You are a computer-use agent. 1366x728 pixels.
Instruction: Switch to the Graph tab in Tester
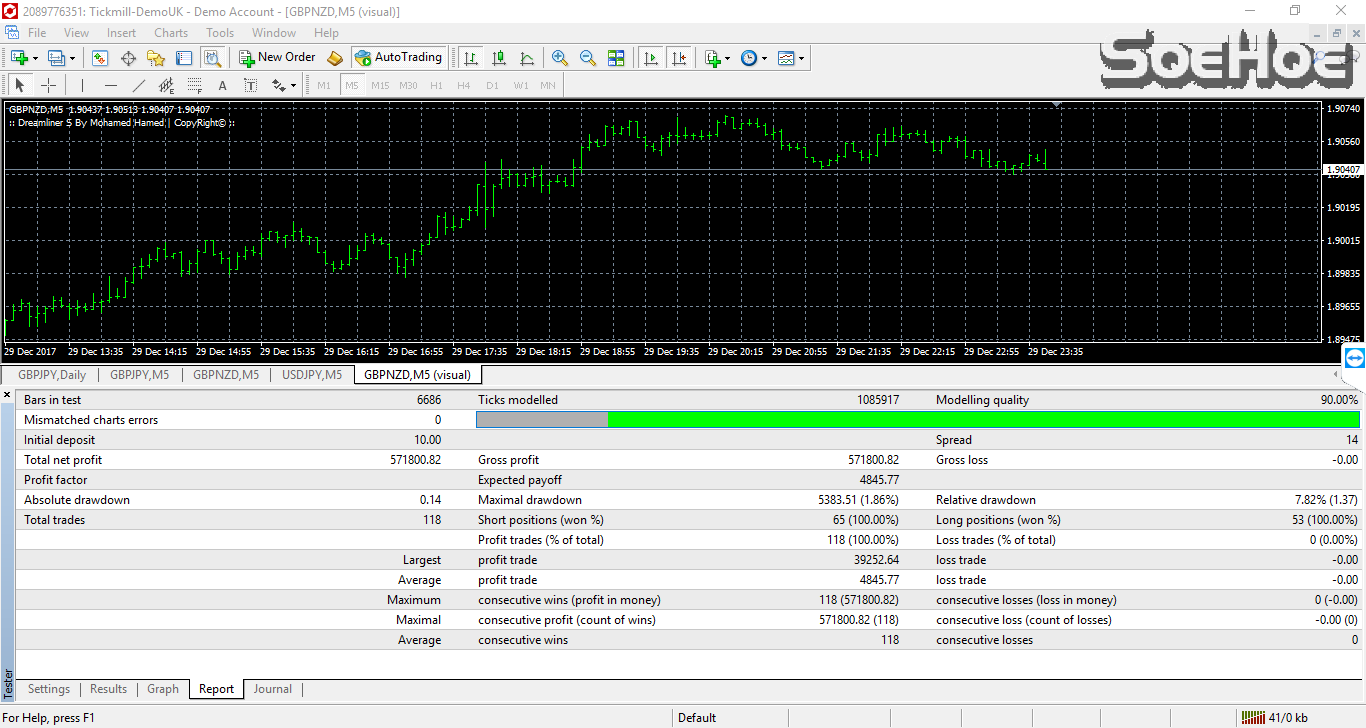163,689
